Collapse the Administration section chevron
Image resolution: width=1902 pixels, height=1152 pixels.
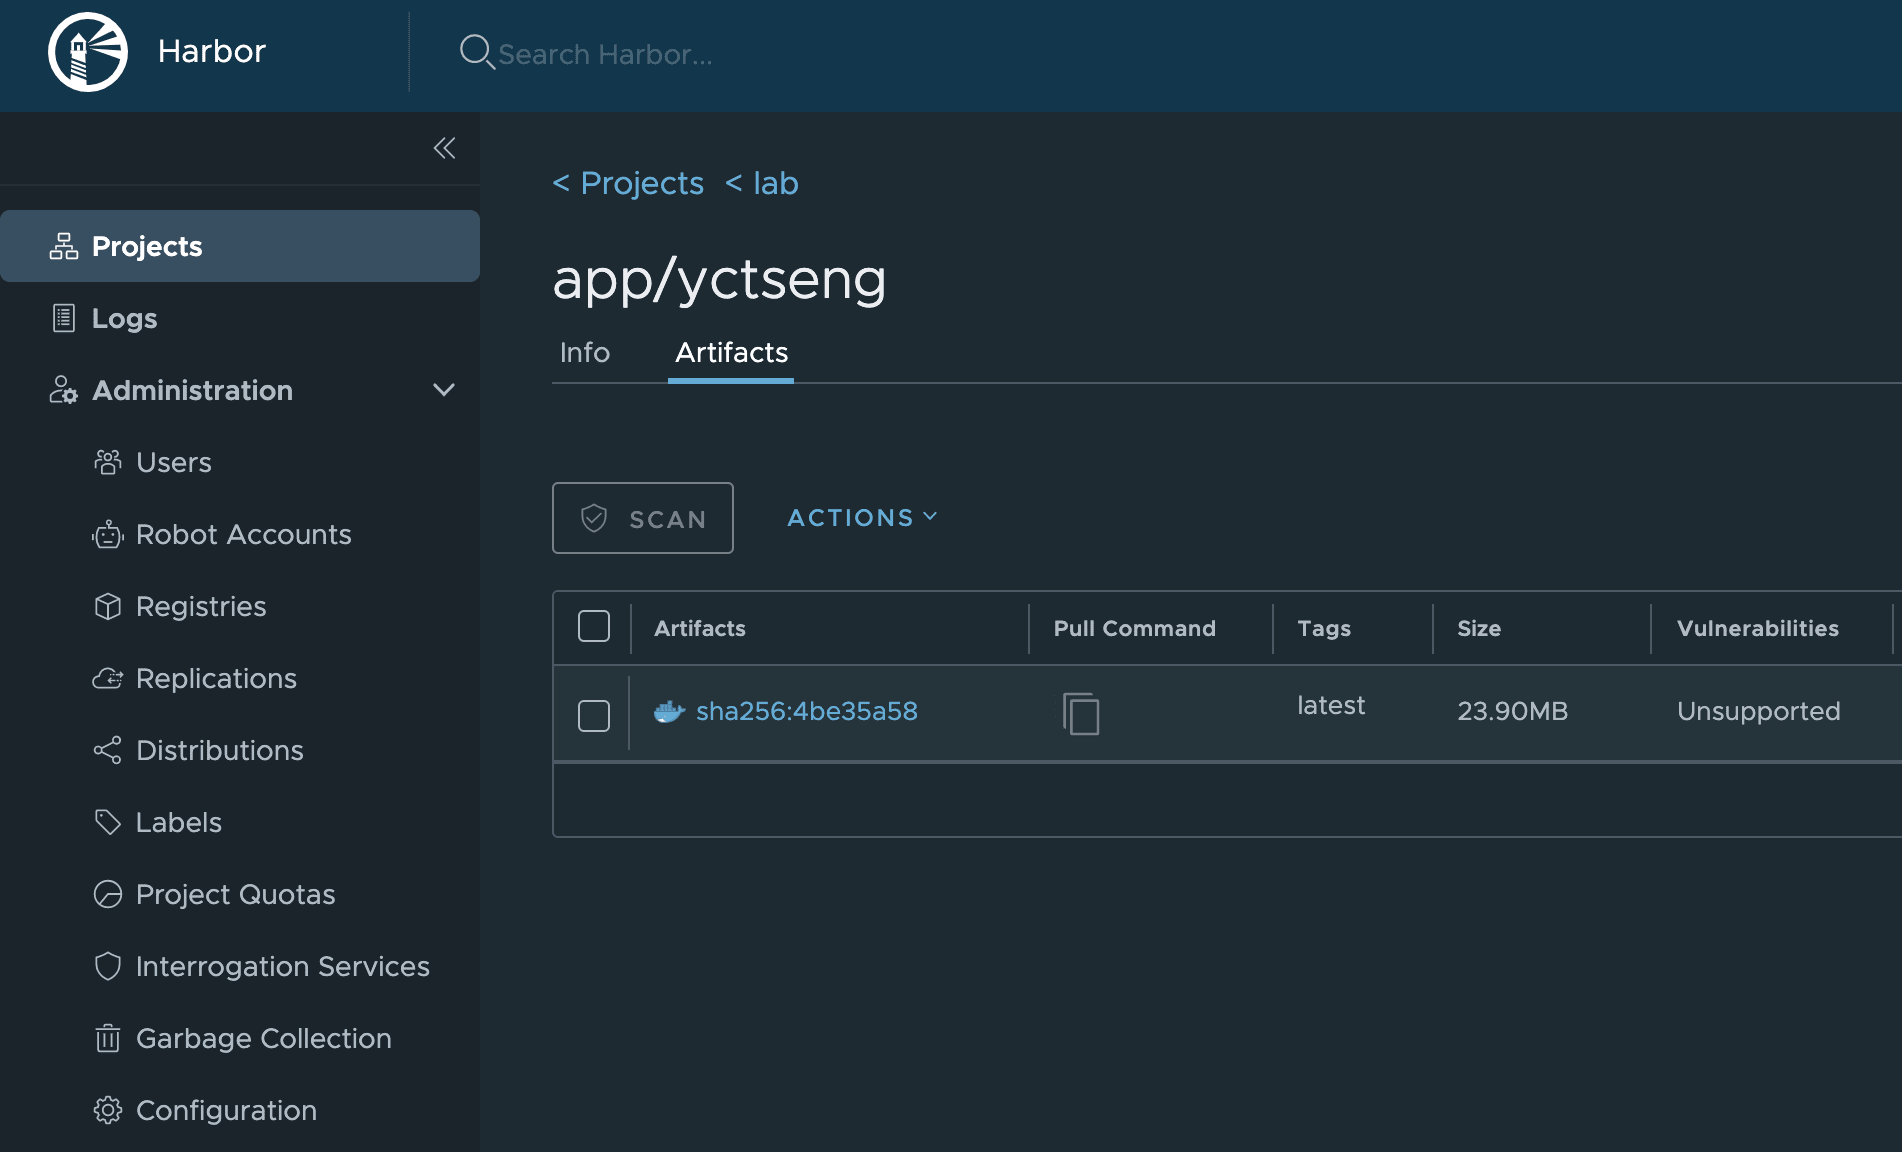pos(444,390)
